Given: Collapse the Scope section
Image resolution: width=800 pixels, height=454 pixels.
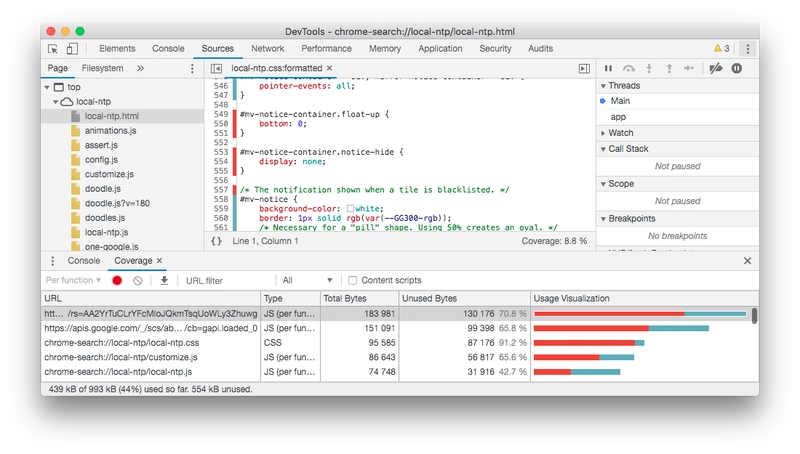Looking at the screenshot, I should pos(604,184).
